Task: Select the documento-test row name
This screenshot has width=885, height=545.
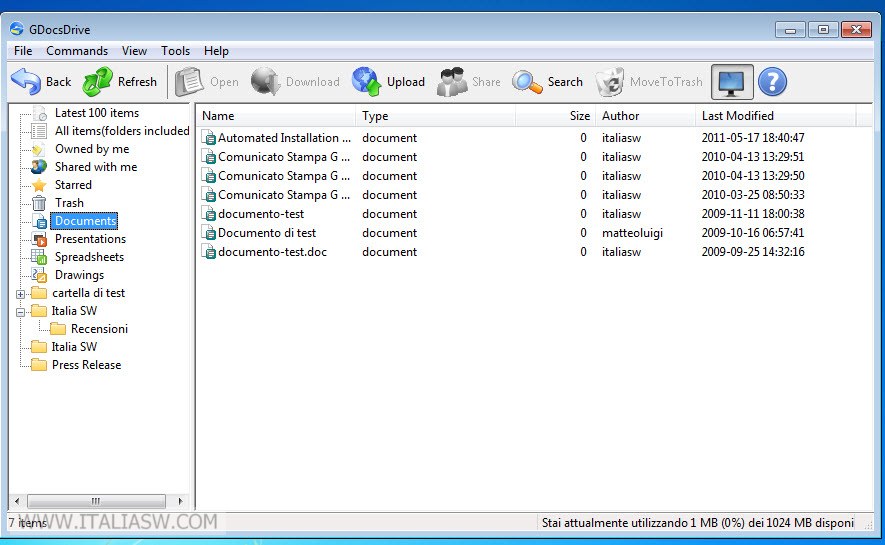Action: click(261, 214)
